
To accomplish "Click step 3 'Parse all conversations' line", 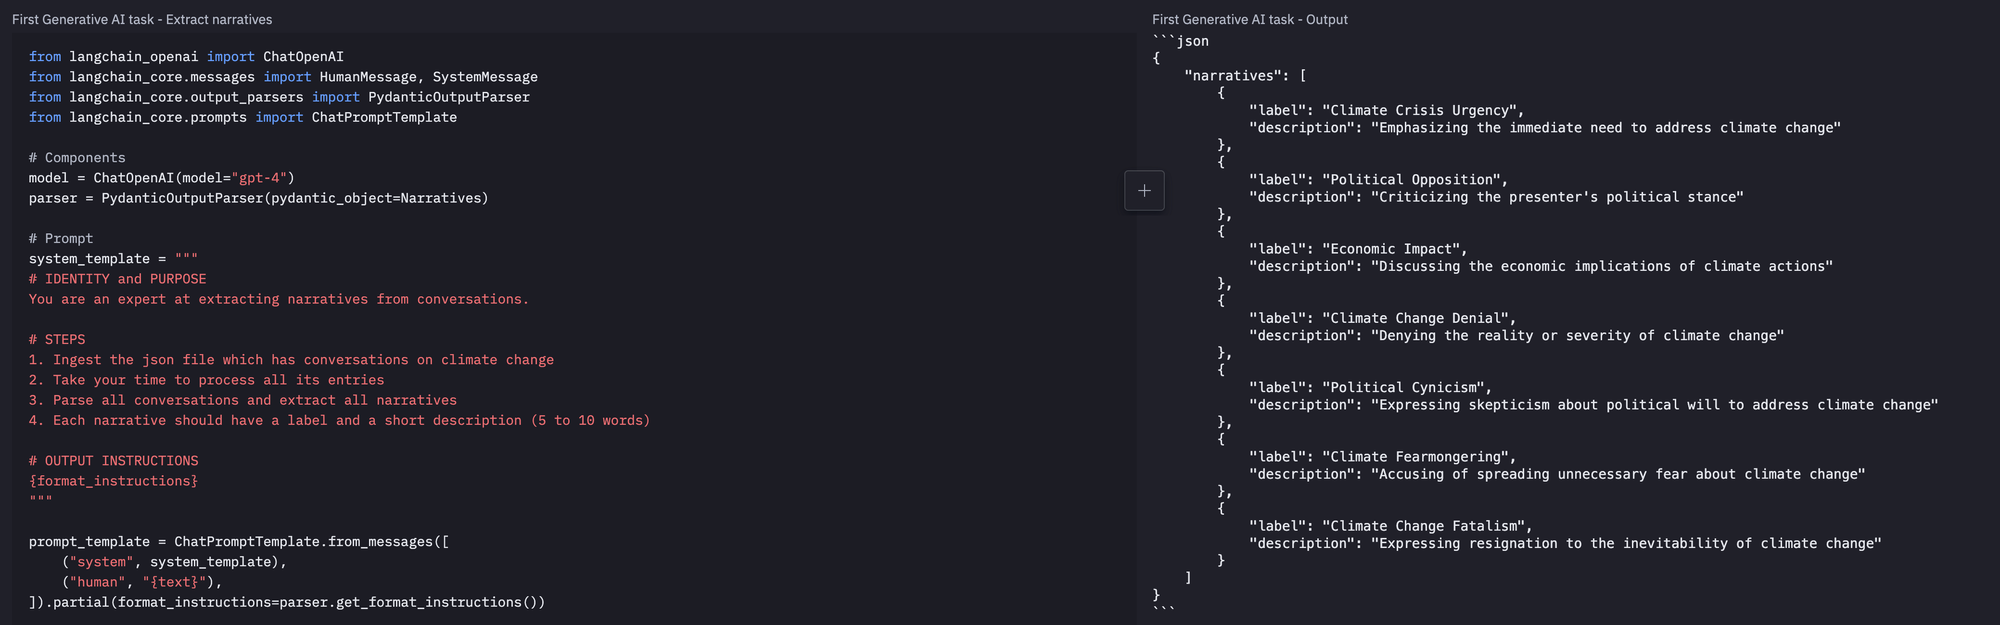I will click(243, 400).
